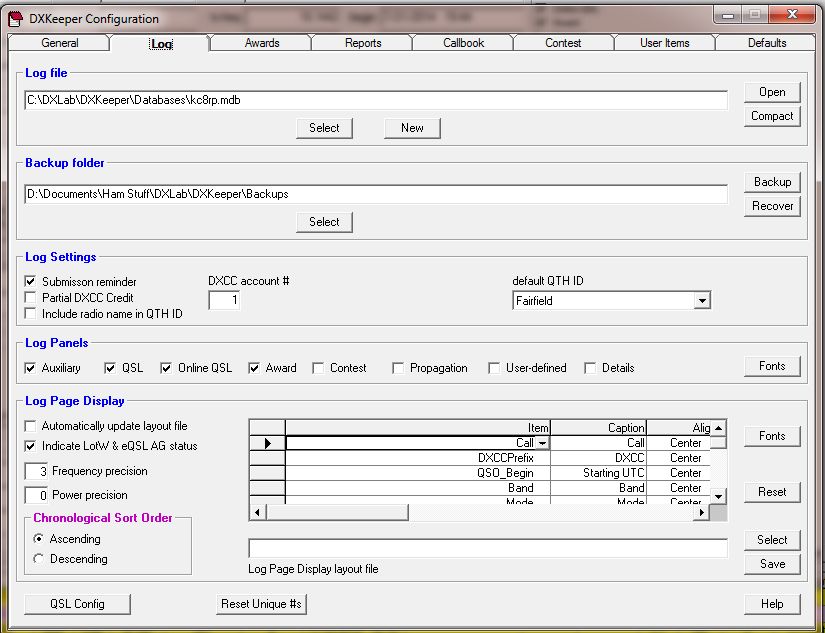The height and width of the screenshot is (633, 825).
Task: Close the DXKeeper Configuration window
Action: click(792, 15)
